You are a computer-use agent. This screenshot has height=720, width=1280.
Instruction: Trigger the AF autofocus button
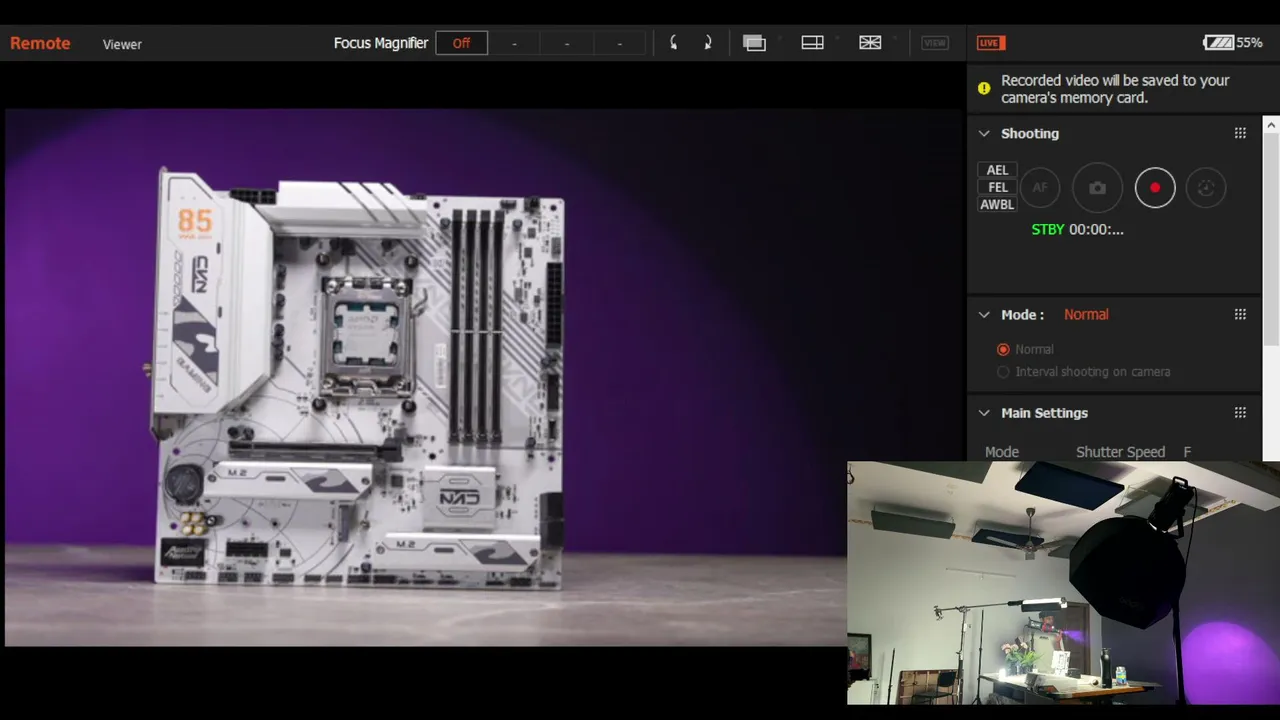click(1040, 188)
